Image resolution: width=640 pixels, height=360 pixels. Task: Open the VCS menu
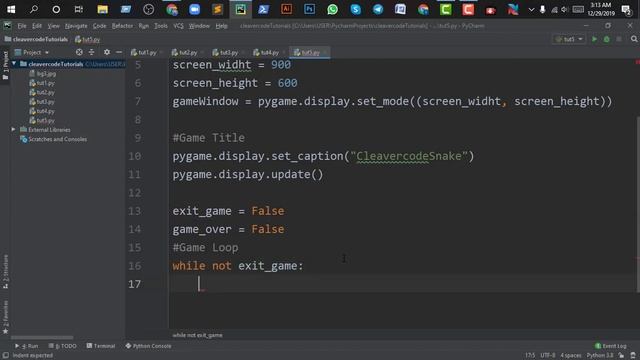[x=178, y=26]
